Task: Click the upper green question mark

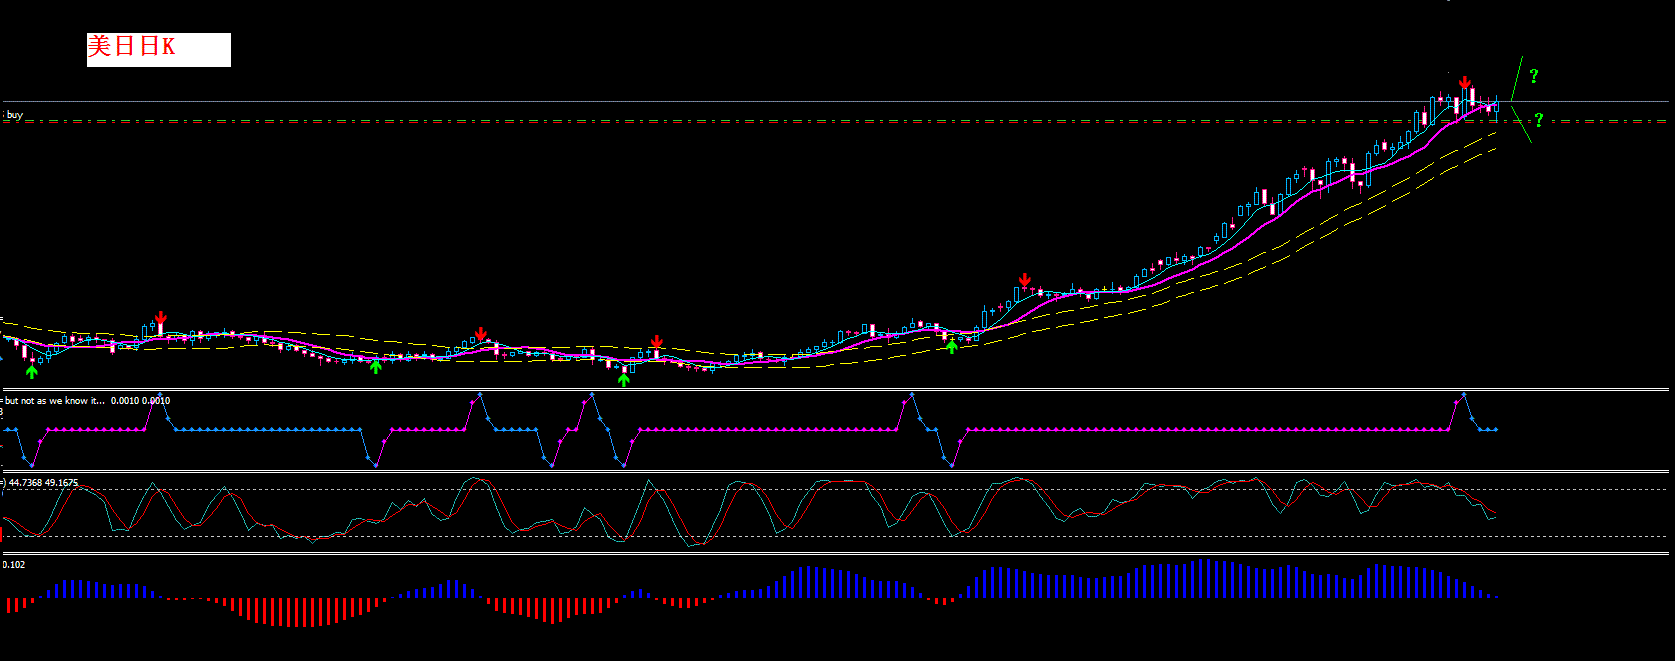Action: 1533,76
